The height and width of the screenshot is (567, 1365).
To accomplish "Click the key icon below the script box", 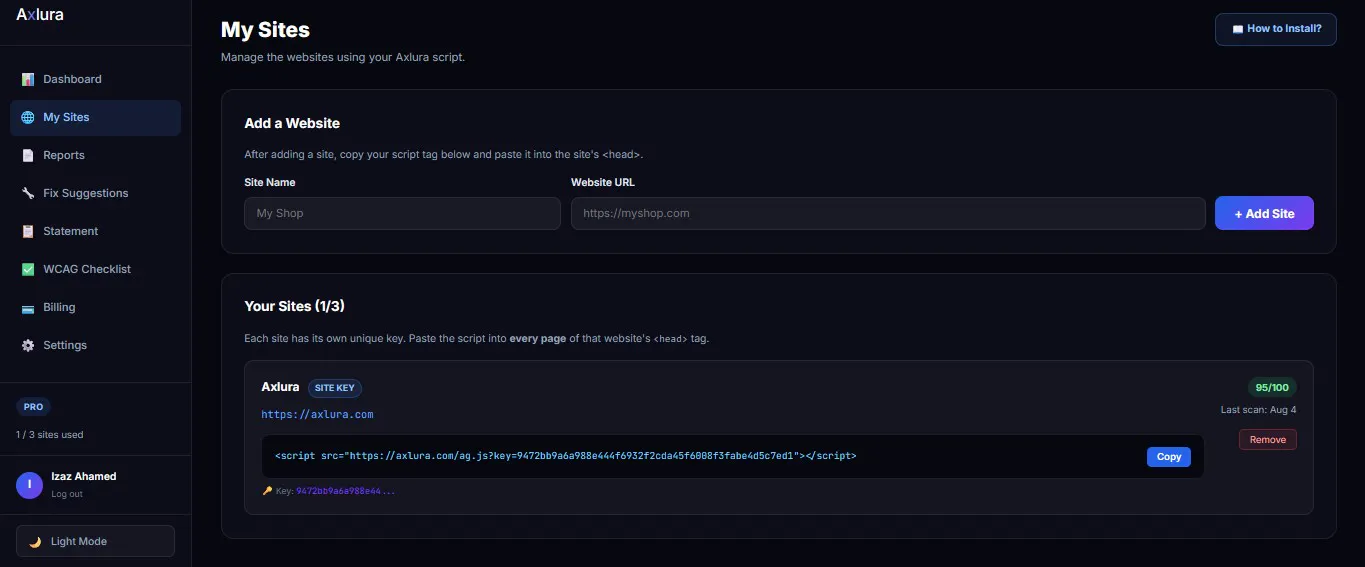I will point(267,491).
